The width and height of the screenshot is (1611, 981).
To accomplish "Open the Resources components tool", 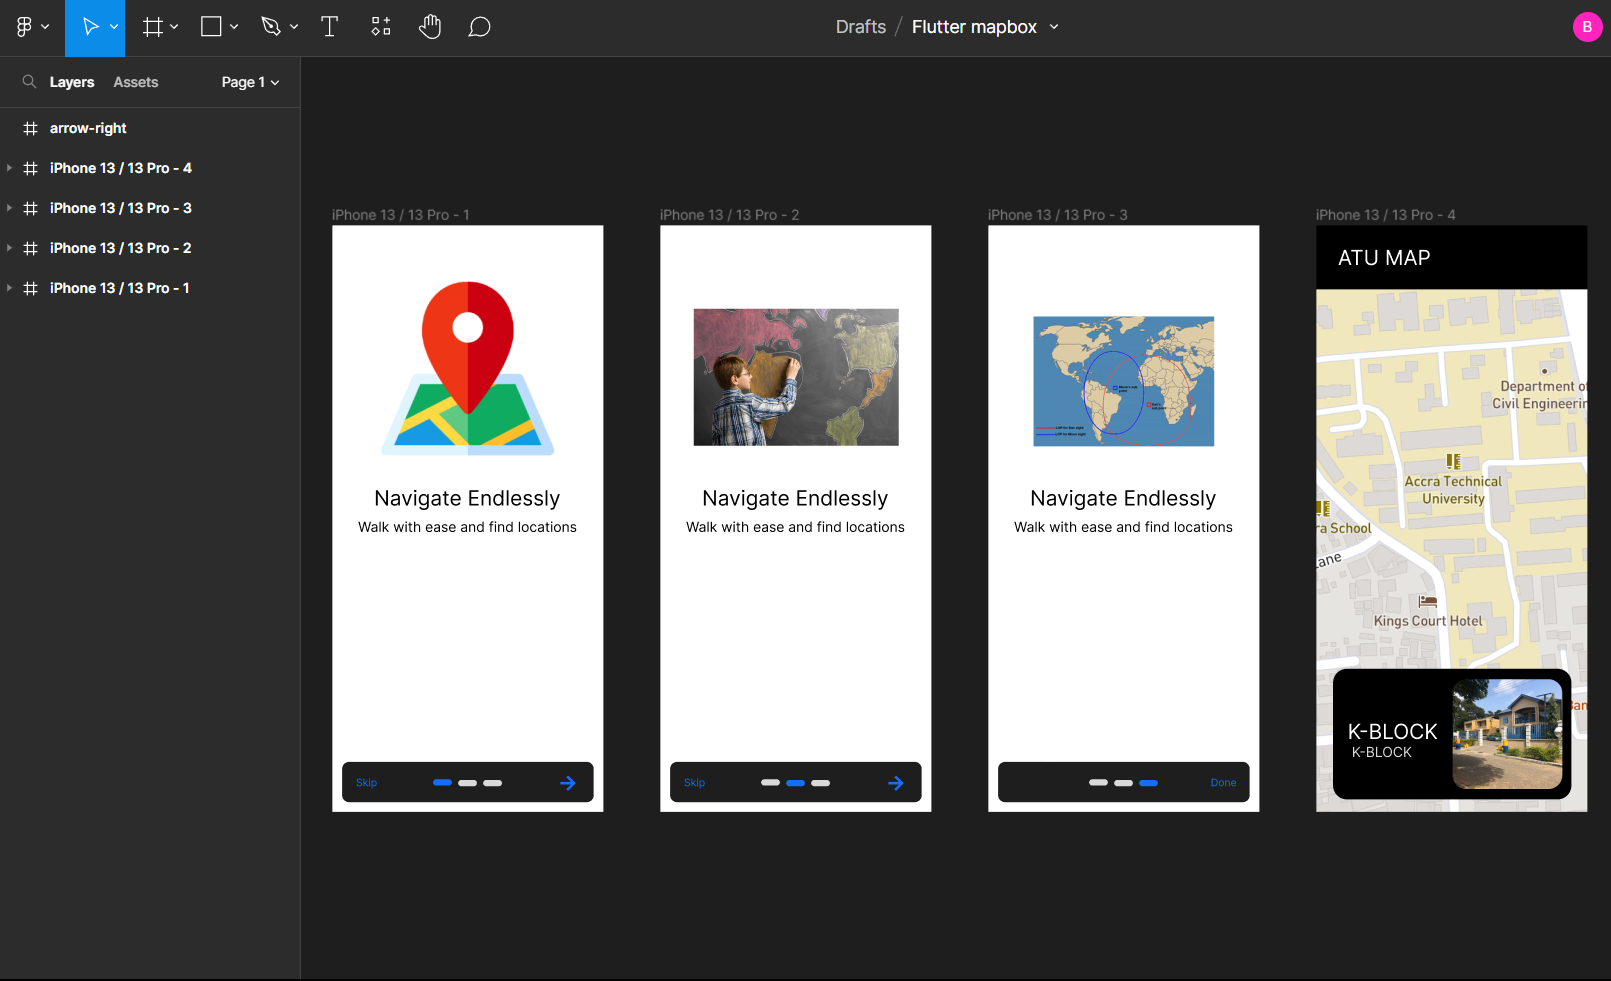I will pyautogui.click(x=381, y=27).
